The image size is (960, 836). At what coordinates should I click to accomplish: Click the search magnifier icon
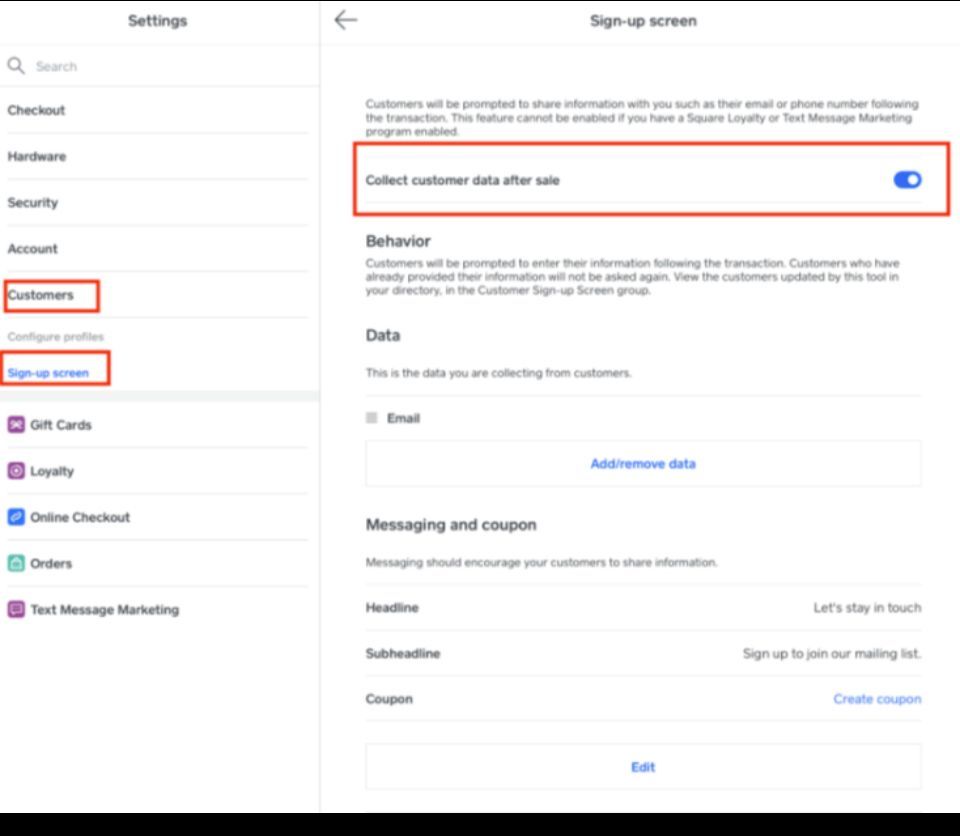pyautogui.click(x=15, y=66)
